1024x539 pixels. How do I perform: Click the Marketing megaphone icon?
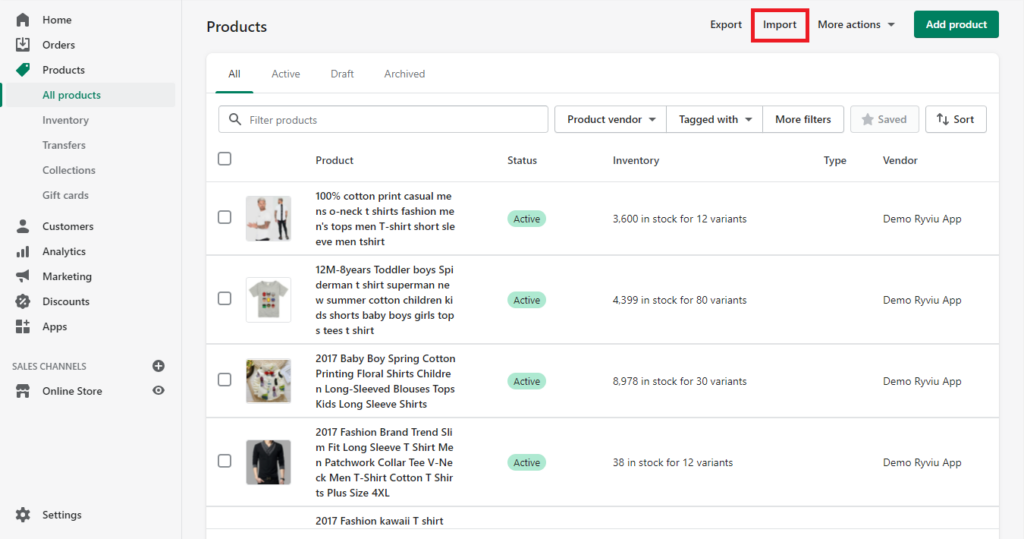coord(23,276)
